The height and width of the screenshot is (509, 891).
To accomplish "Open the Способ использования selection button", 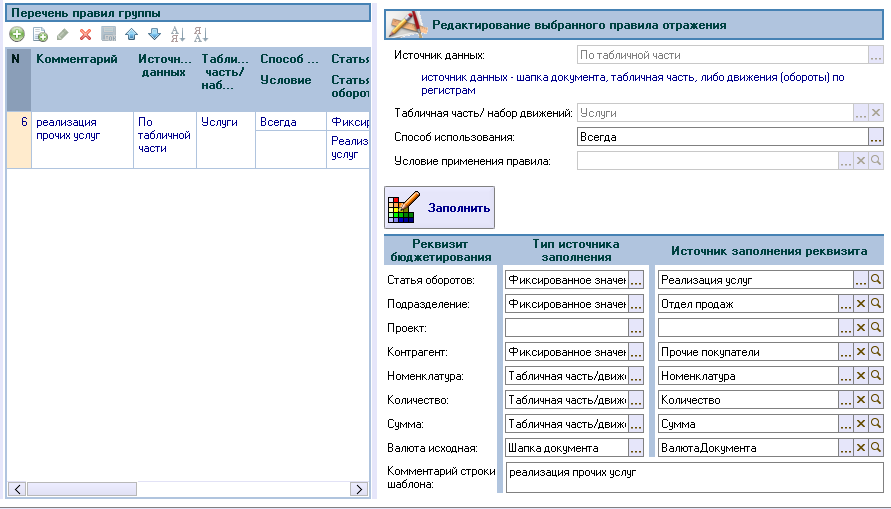I will 876,137.
